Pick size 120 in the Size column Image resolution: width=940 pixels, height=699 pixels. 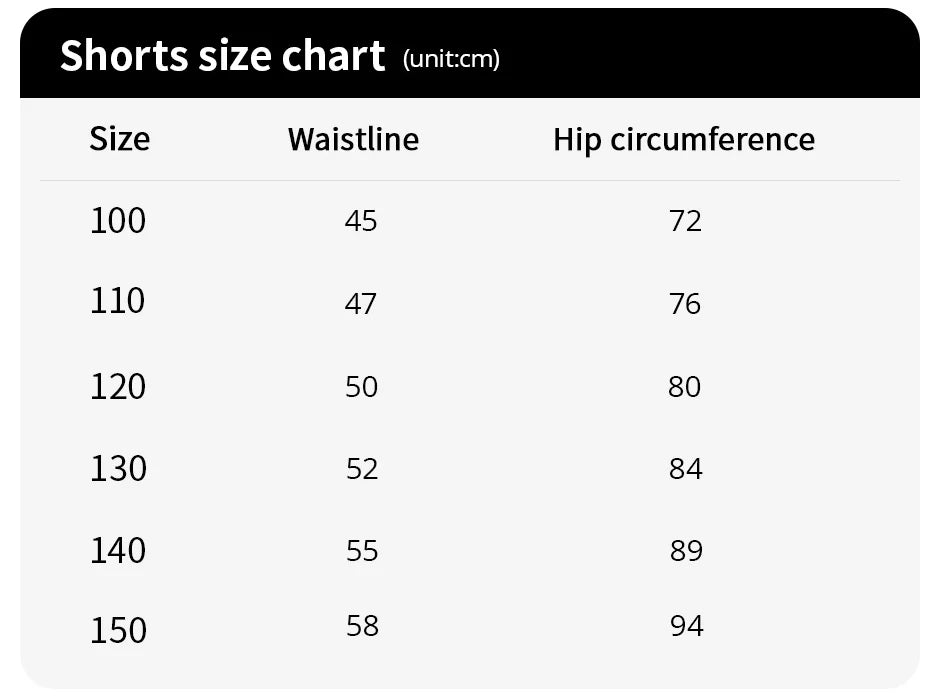point(118,386)
